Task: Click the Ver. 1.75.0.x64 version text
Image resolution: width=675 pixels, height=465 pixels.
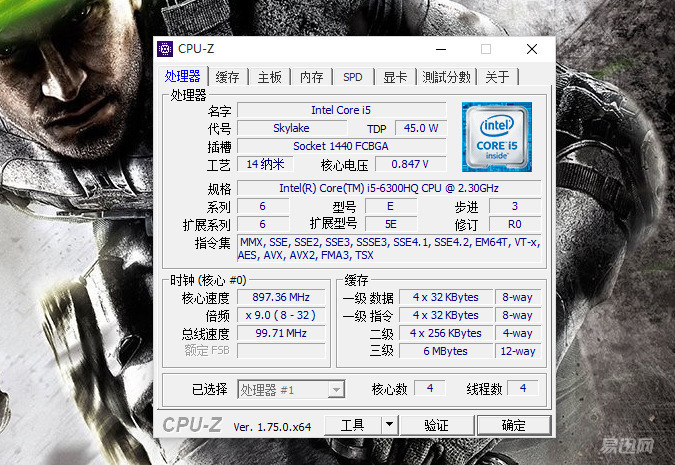Action: 272,427
